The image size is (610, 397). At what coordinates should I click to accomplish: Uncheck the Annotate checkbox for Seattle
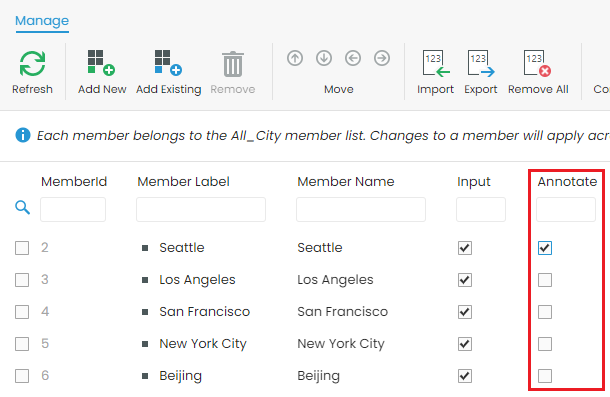coord(545,248)
